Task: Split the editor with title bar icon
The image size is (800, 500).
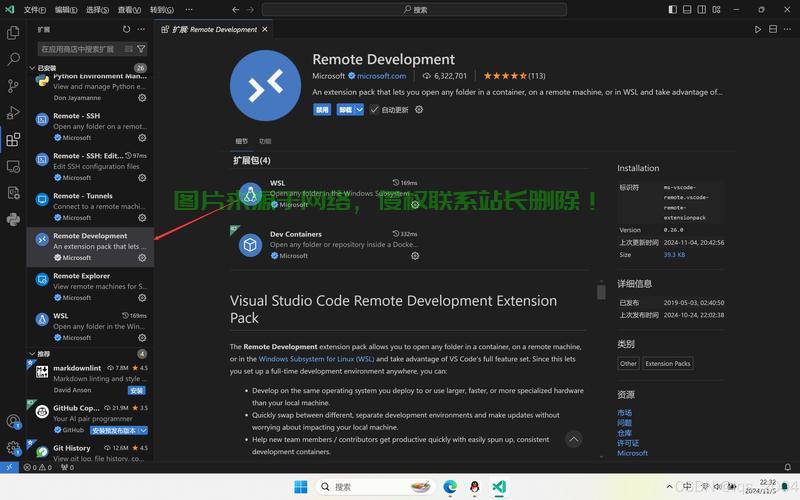Action: 773,30
